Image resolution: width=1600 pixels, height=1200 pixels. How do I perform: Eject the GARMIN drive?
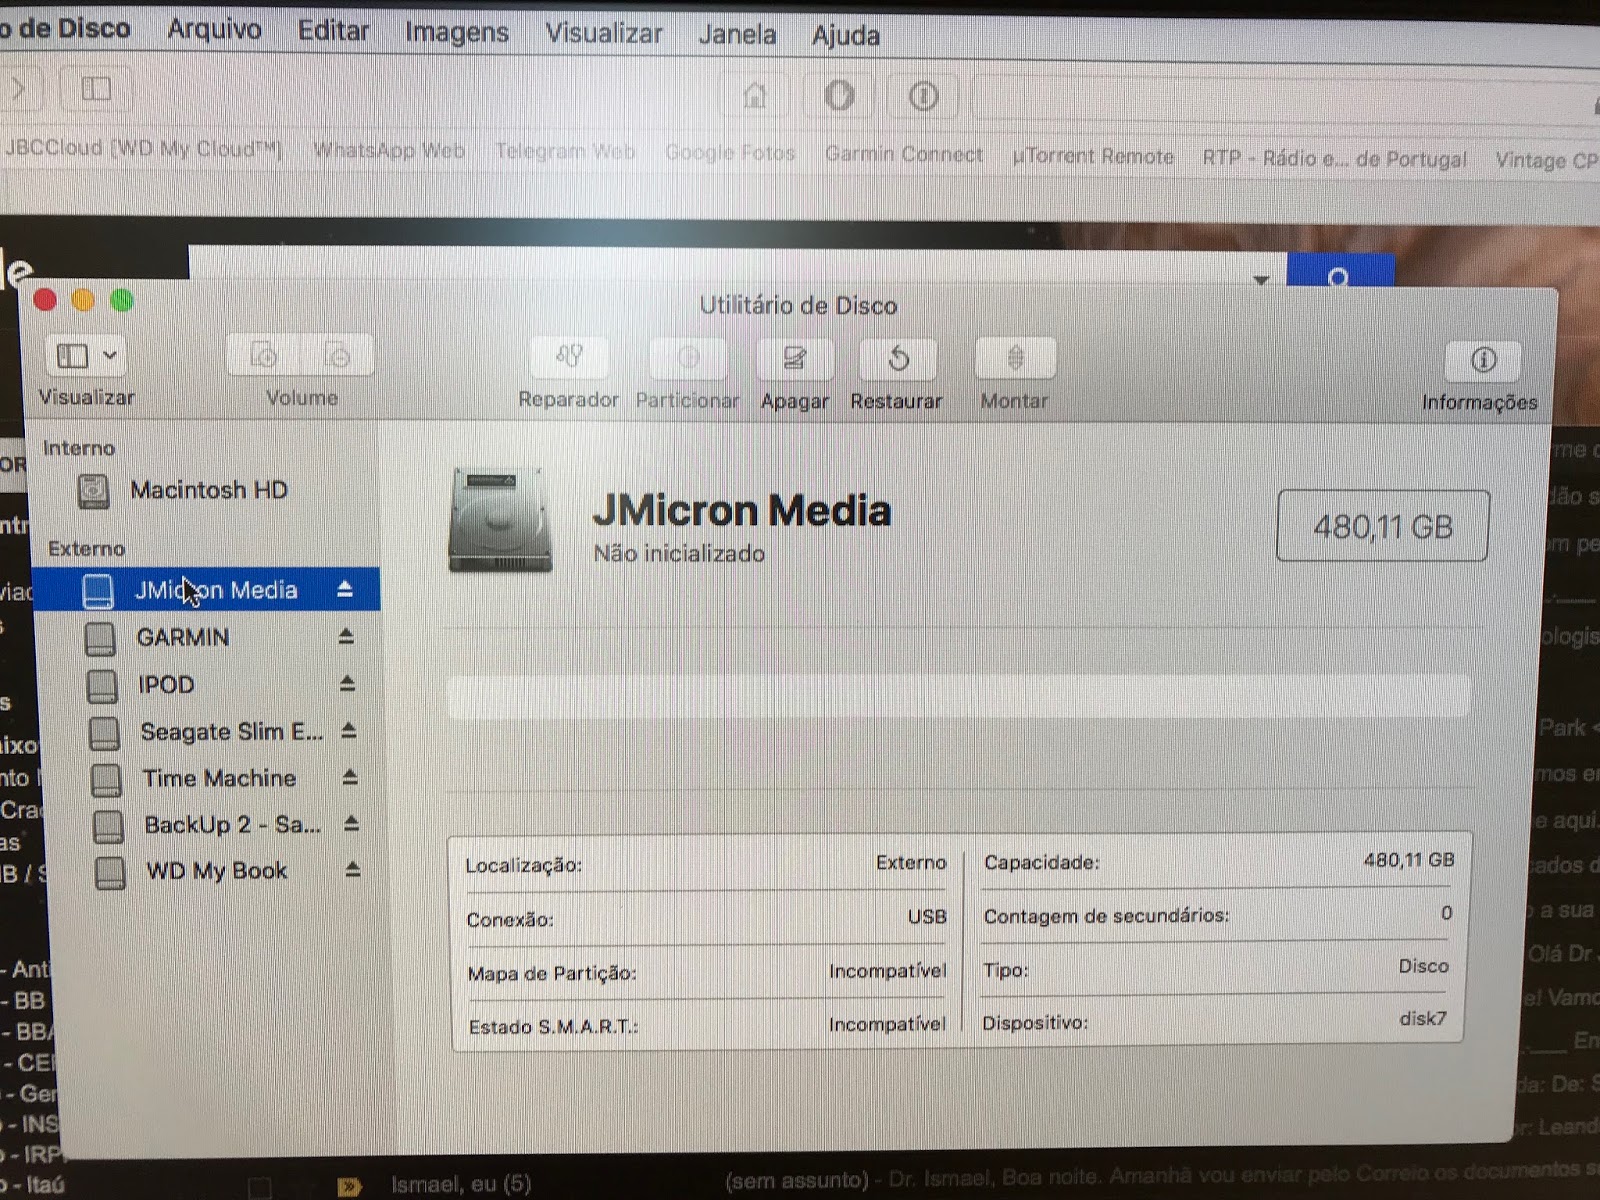(346, 636)
